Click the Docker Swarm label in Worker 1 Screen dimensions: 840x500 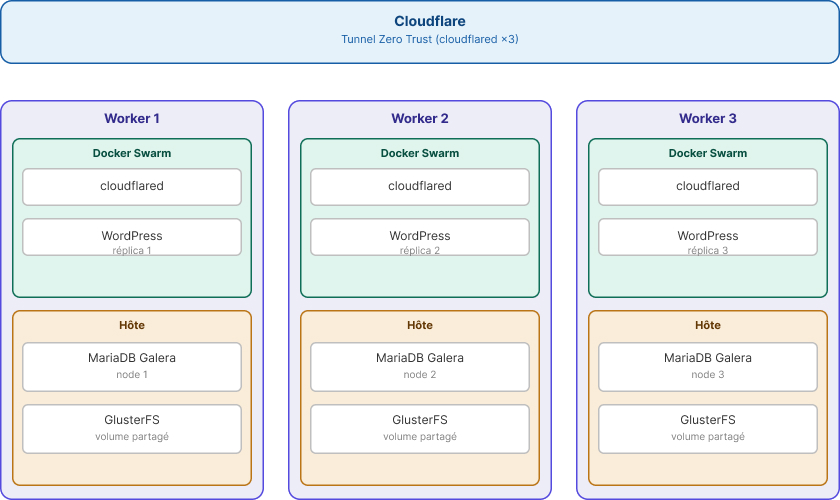tap(132, 153)
